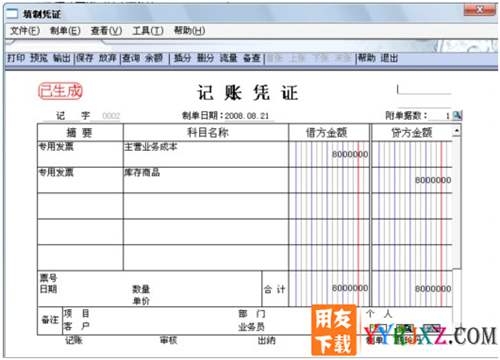Close the 填制凭证 window

(479, 10)
